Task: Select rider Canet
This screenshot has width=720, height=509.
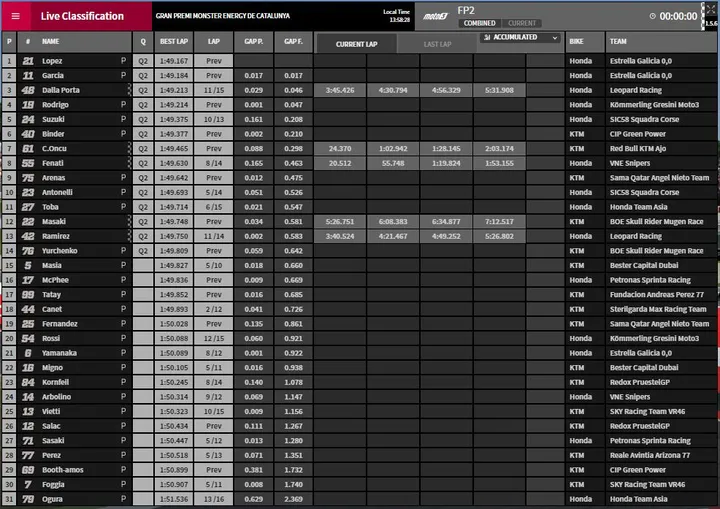Action: (52, 309)
